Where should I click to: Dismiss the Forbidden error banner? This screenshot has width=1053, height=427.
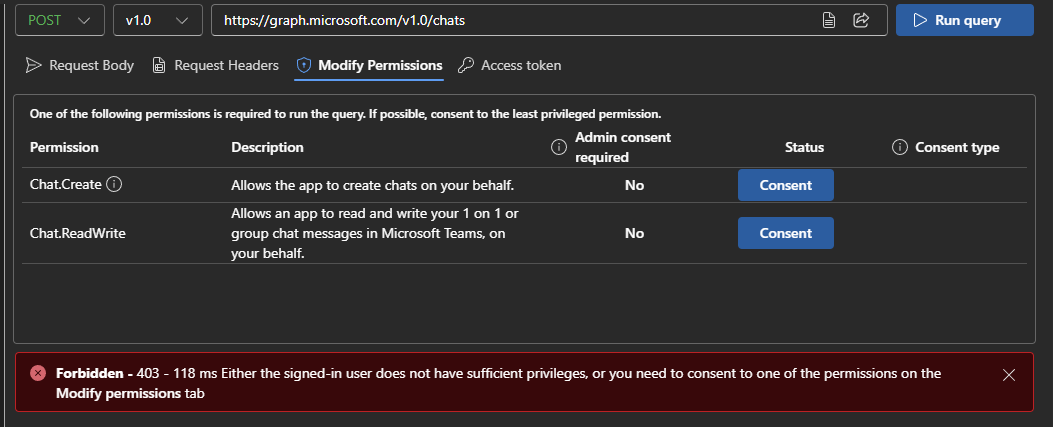[1008, 375]
